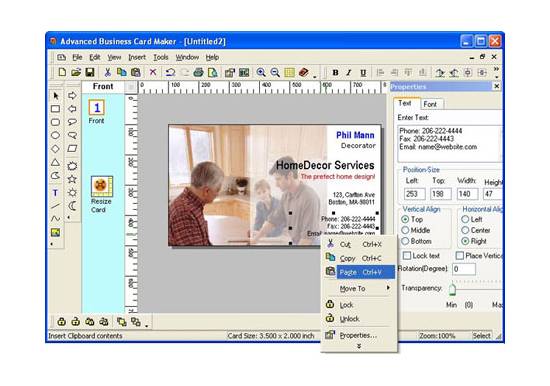Screen dimensions: 550x386
Task: Apply Bold formatting button
Action: pyautogui.click(x=335, y=72)
